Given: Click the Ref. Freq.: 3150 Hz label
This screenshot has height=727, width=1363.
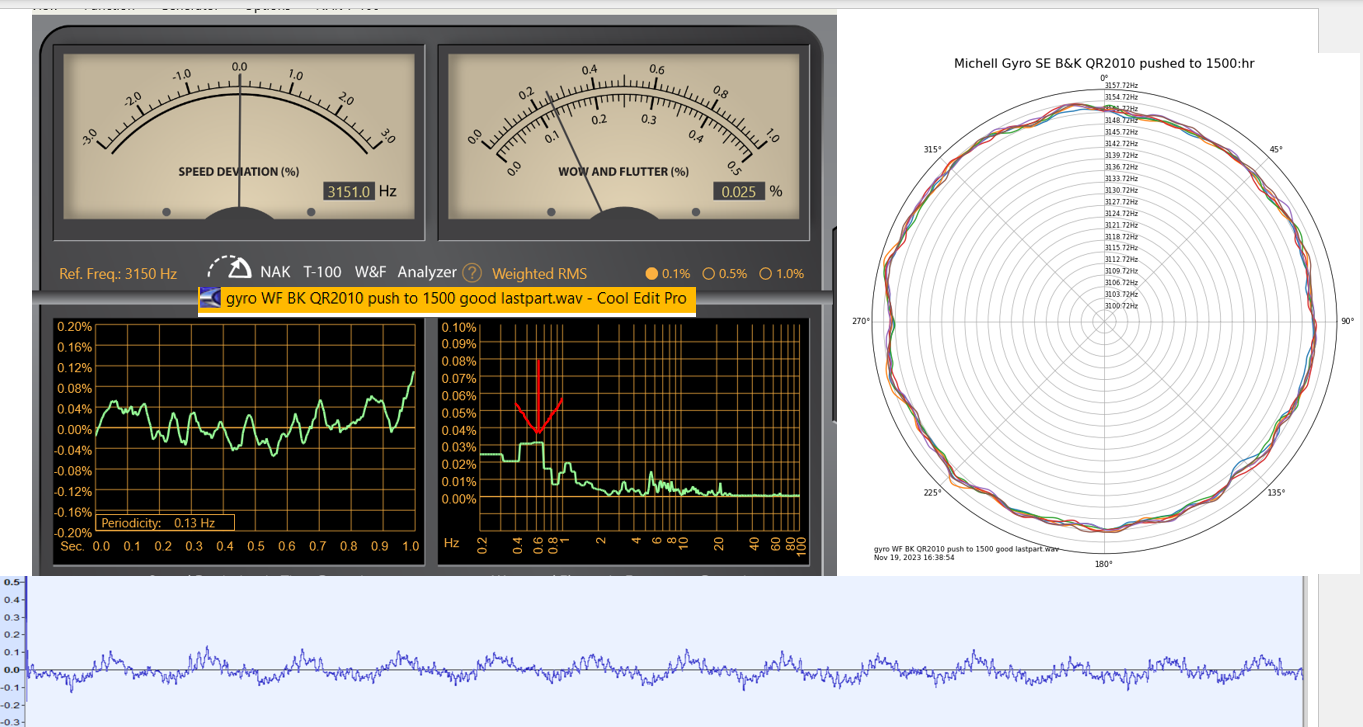Looking at the screenshot, I should 118,273.
